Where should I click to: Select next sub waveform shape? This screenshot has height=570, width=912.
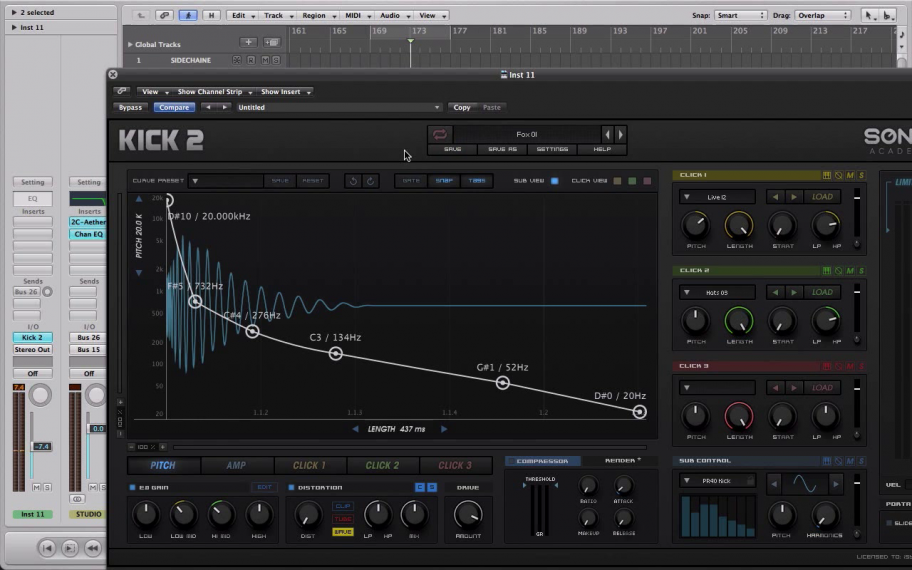[x=836, y=483]
